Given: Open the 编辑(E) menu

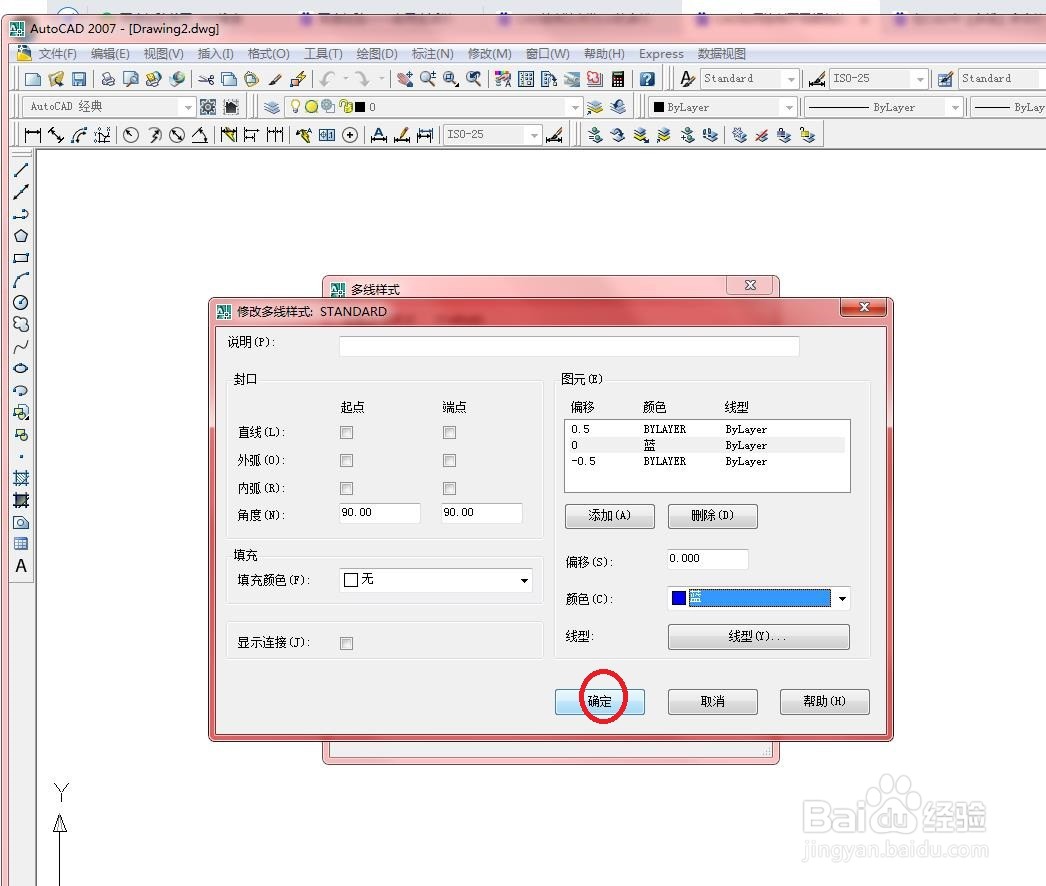Looking at the screenshot, I should (x=110, y=54).
